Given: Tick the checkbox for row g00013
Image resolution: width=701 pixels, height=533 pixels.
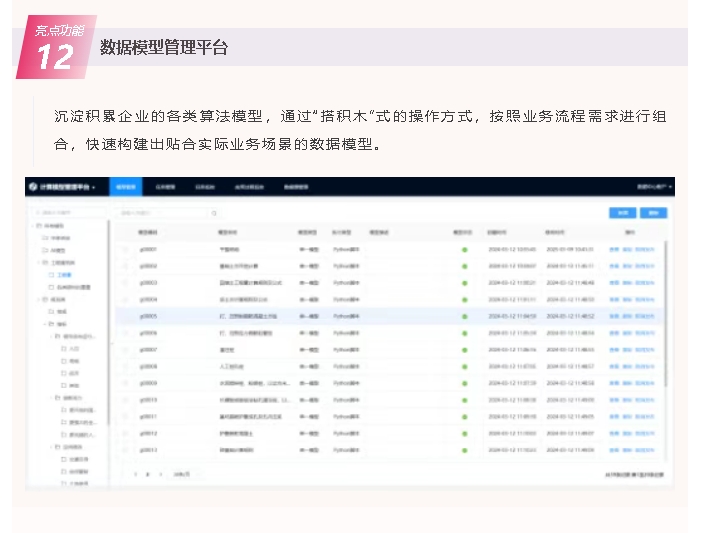Looking at the screenshot, I should (x=126, y=449).
